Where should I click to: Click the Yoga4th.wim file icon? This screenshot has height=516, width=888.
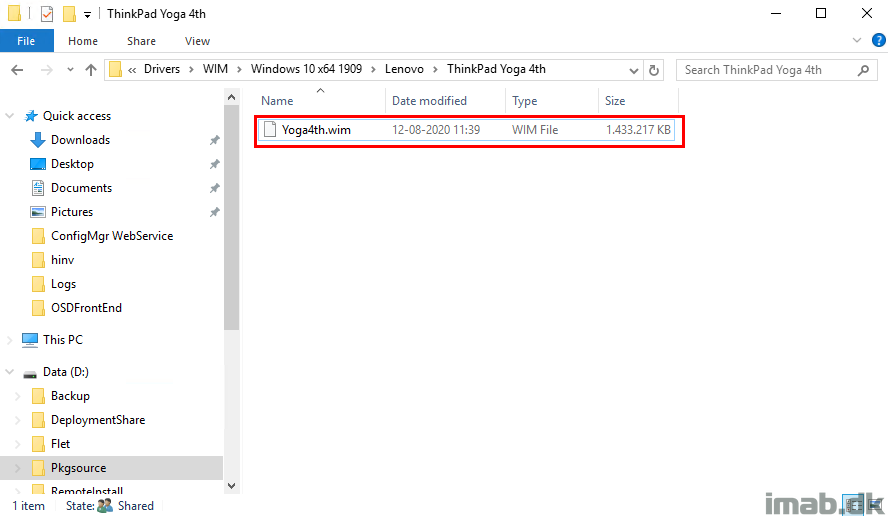[x=270, y=130]
